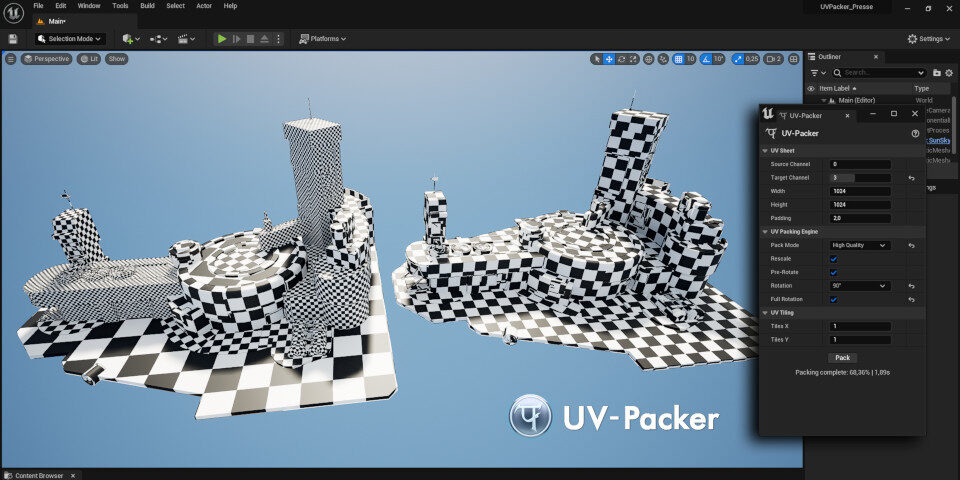960x480 pixels.
Task: Save the current level with the disk icon
Action: coord(13,39)
